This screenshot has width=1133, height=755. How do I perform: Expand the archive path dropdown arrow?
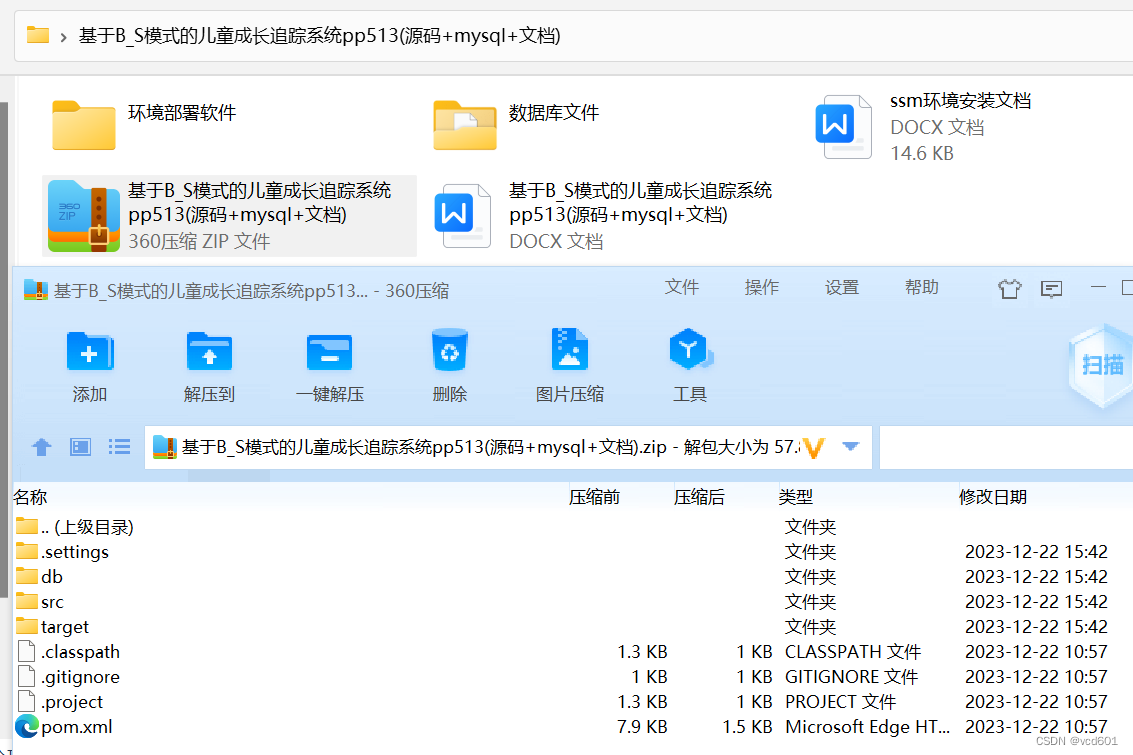[852, 446]
